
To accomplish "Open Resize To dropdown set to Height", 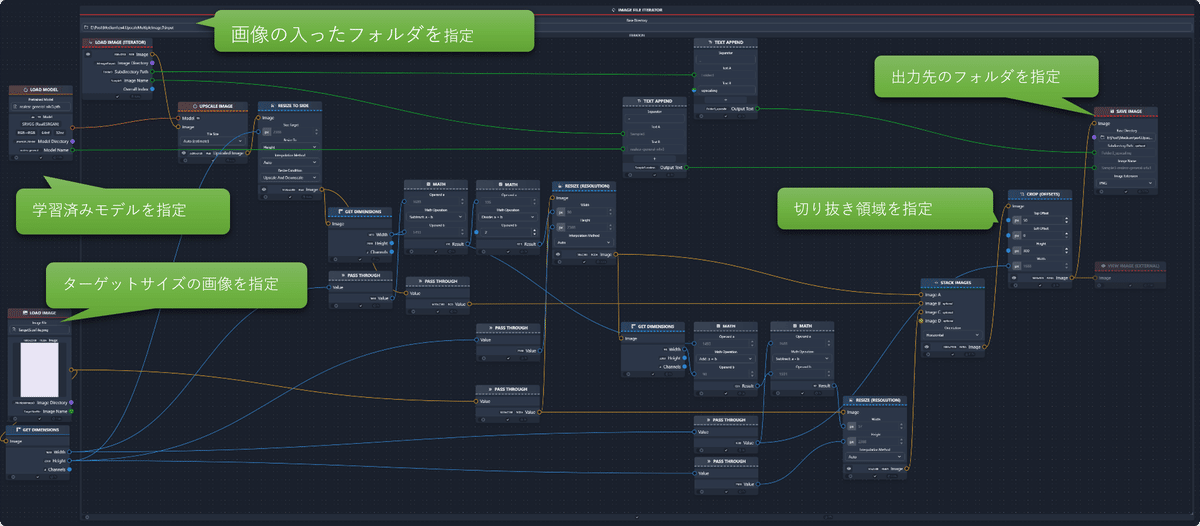I will 290,147.
